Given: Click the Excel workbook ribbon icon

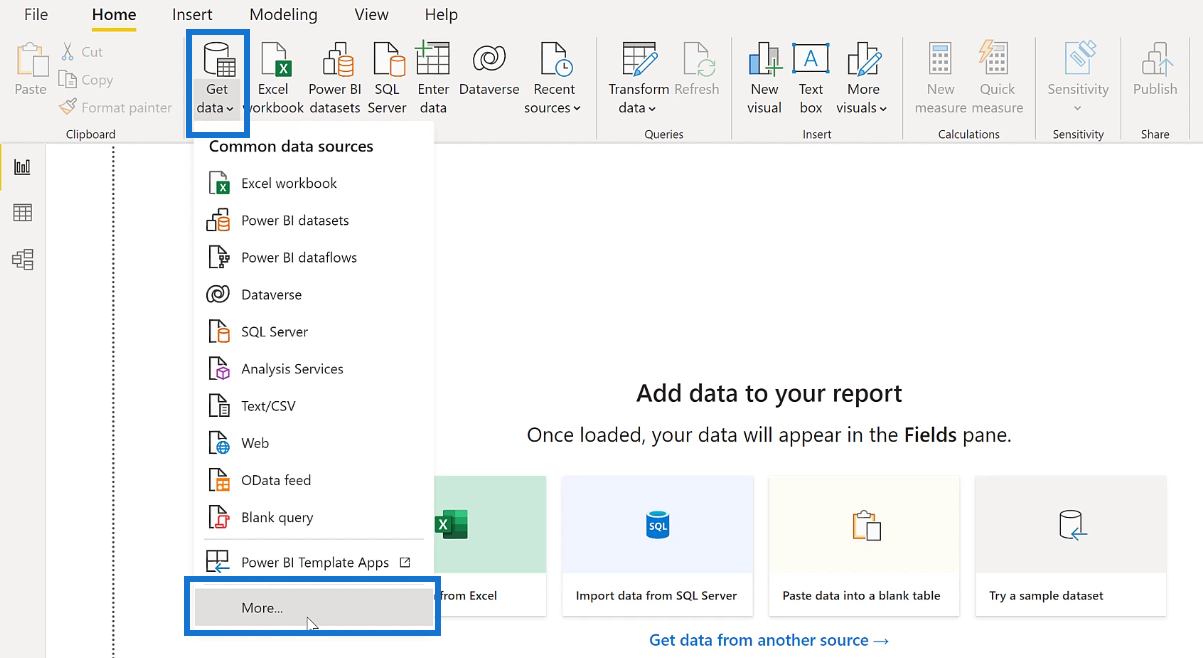Looking at the screenshot, I should click(x=273, y=80).
